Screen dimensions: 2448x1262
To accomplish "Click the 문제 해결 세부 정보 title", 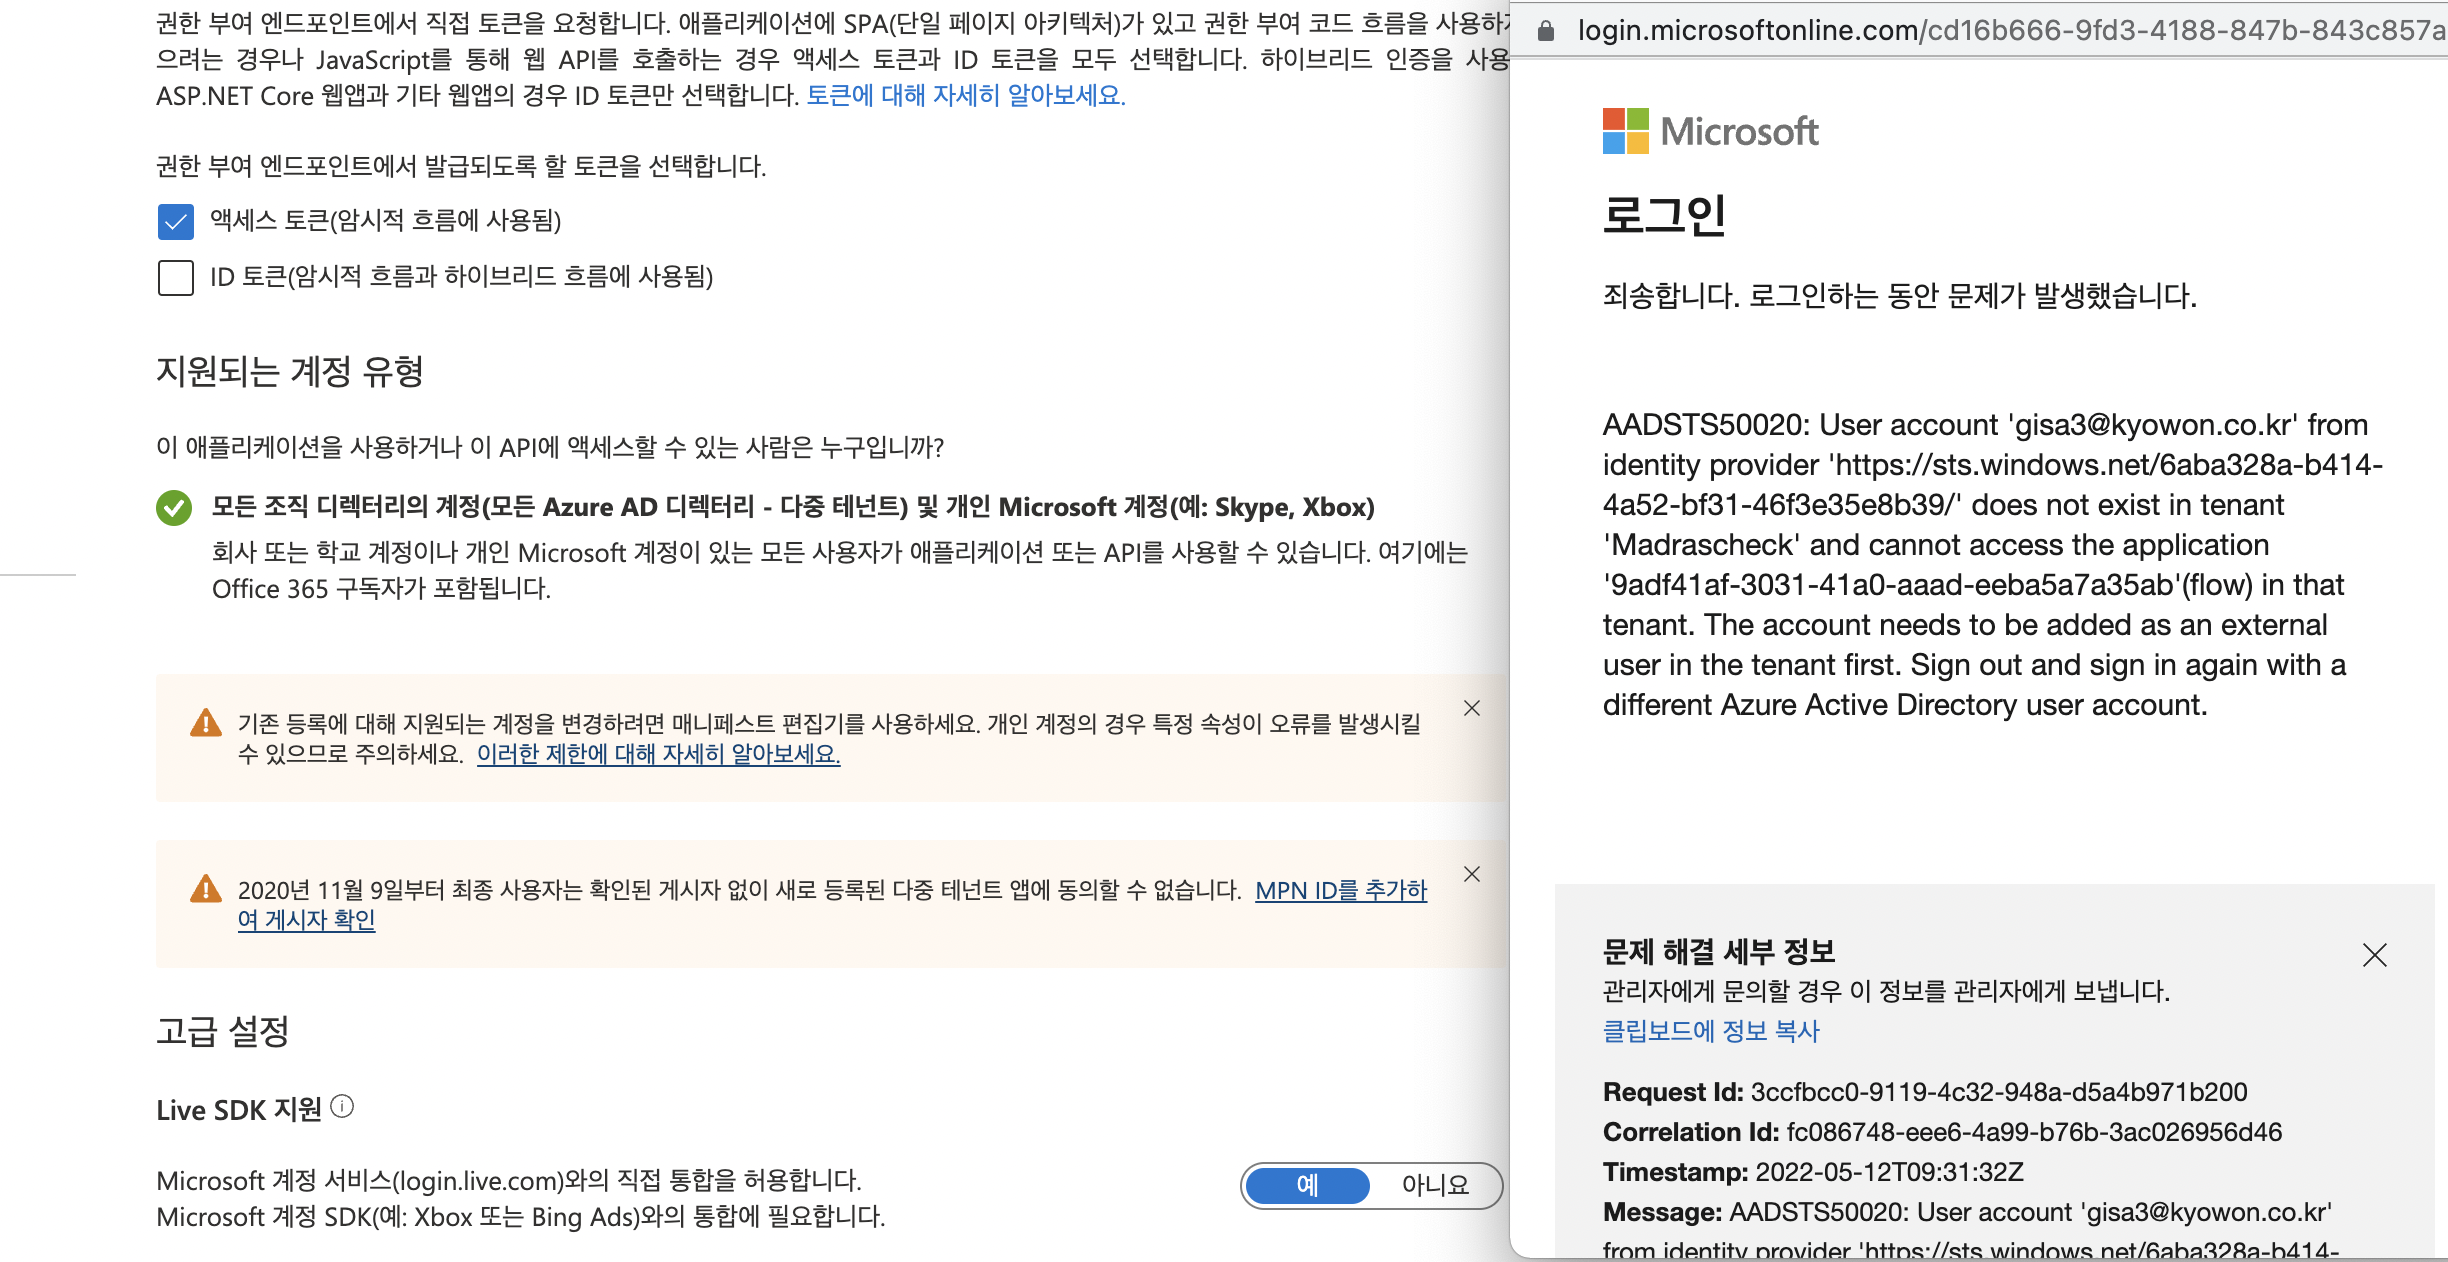I will pyautogui.click(x=1719, y=952).
